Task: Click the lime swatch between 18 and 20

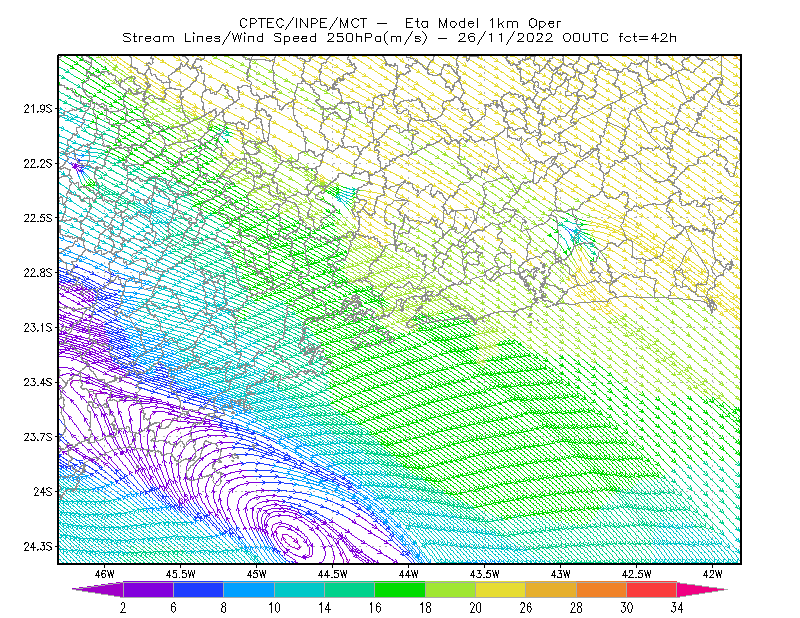Action: click(x=451, y=589)
